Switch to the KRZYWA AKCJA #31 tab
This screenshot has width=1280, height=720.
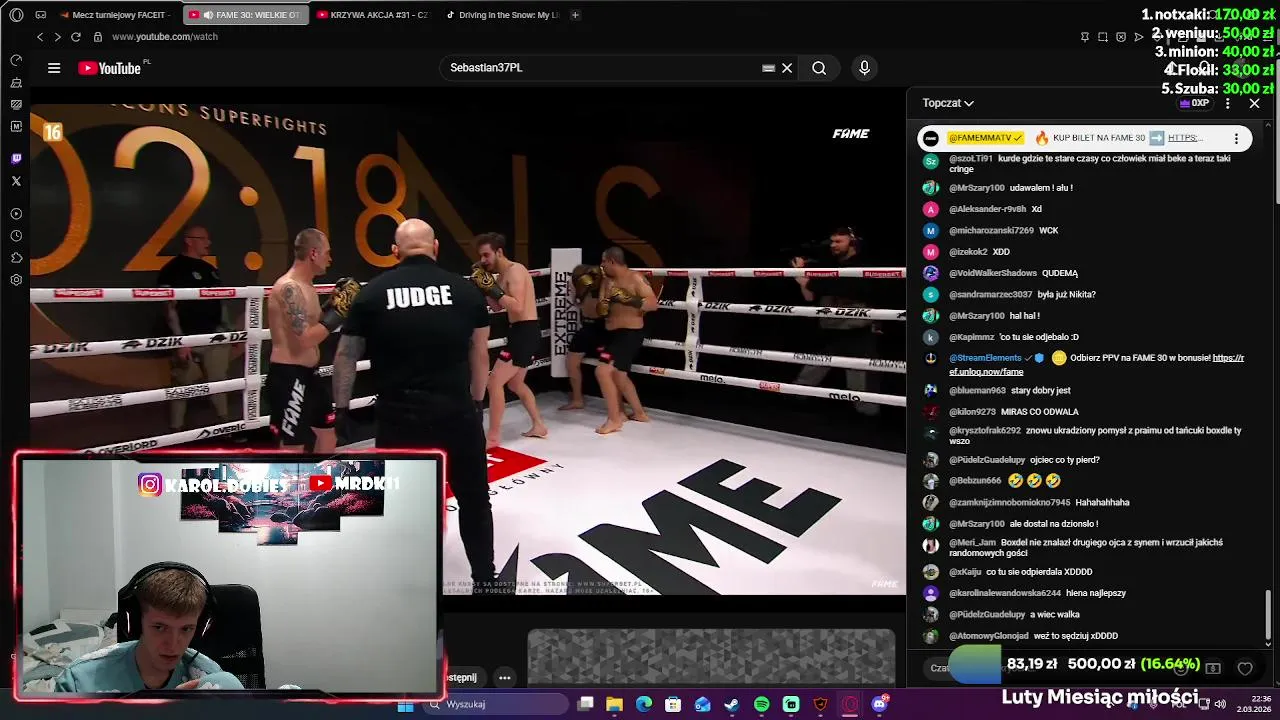click(x=373, y=15)
